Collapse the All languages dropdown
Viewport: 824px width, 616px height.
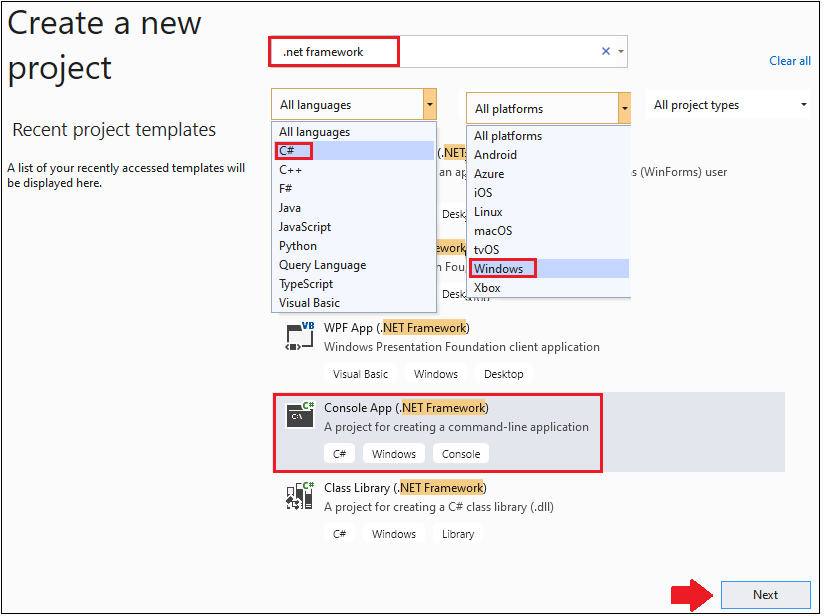429,104
